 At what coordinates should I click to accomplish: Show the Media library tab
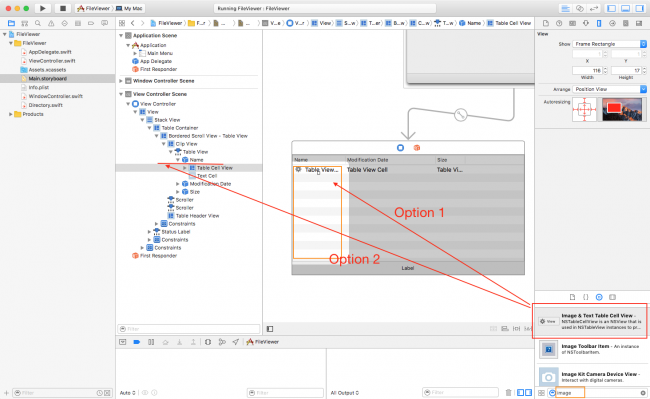(612, 297)
